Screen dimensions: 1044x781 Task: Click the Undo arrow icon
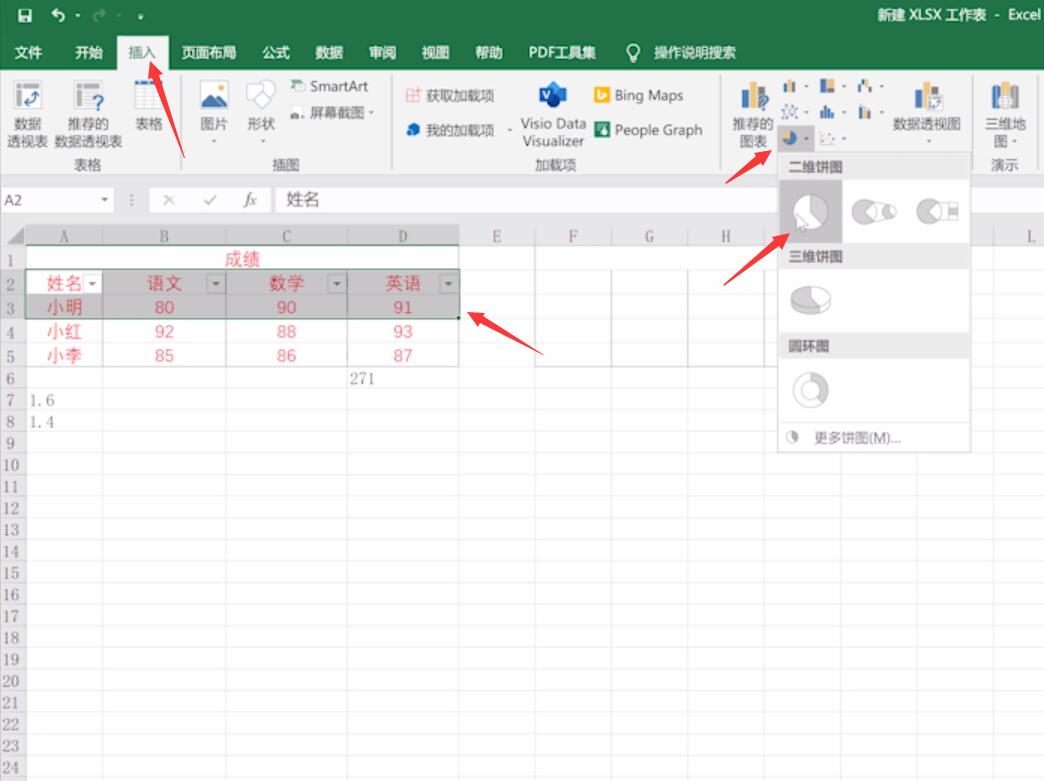pyautogui.click(x=59, y=15)
